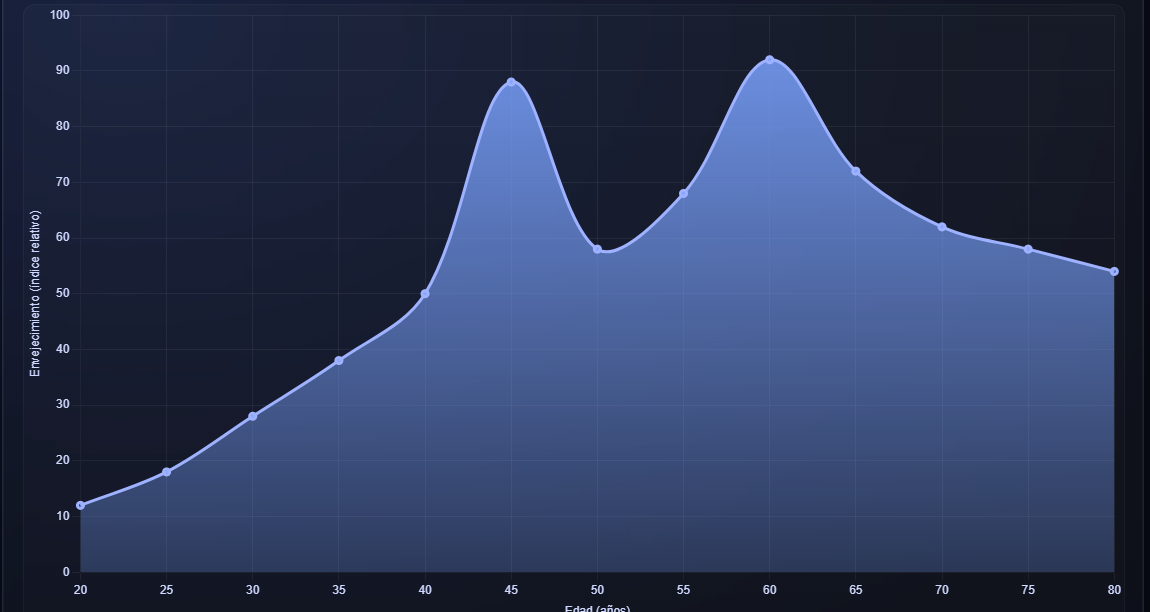Click the data point at age 20

coord(80,505)
